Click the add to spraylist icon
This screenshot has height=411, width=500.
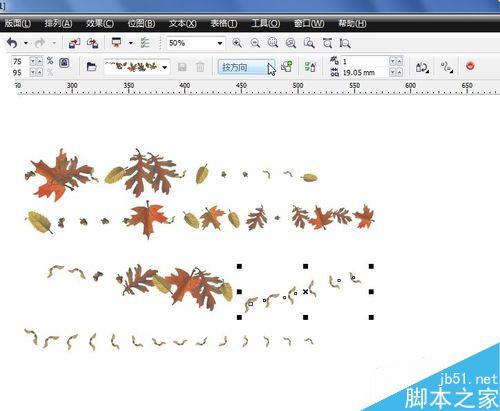[286, 67]
